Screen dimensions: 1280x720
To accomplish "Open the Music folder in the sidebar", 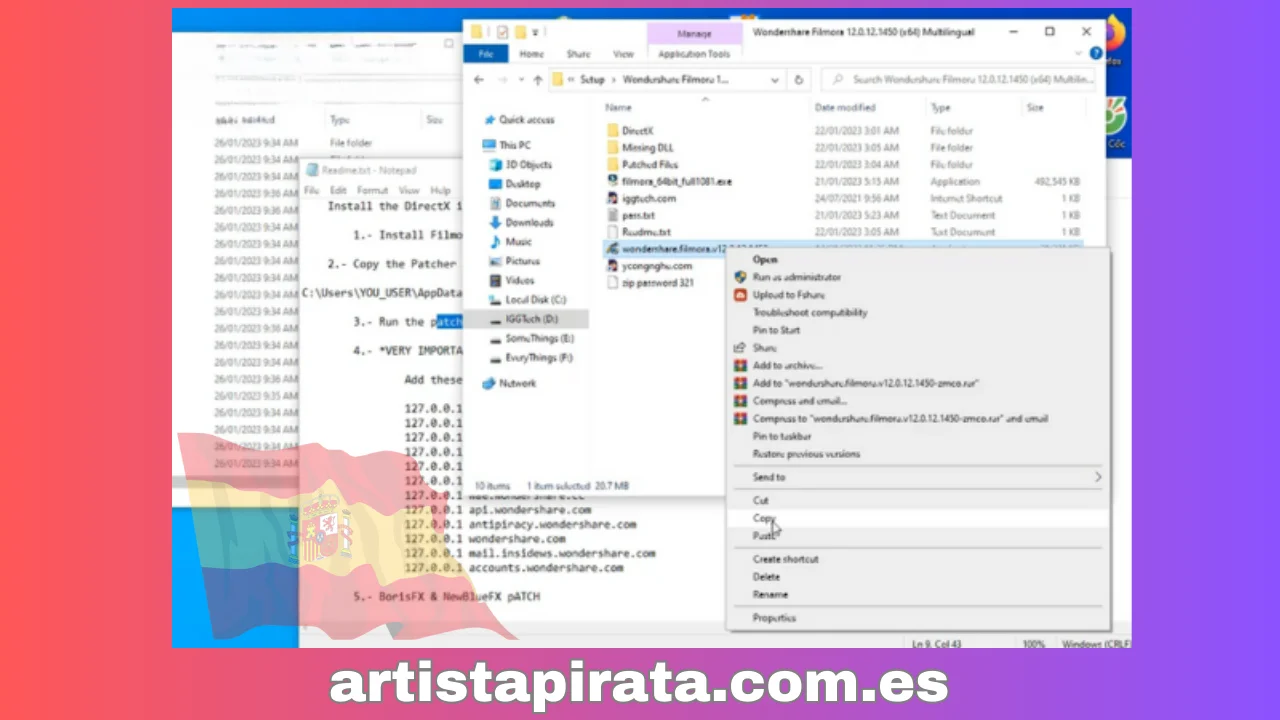I will (518, 242).
